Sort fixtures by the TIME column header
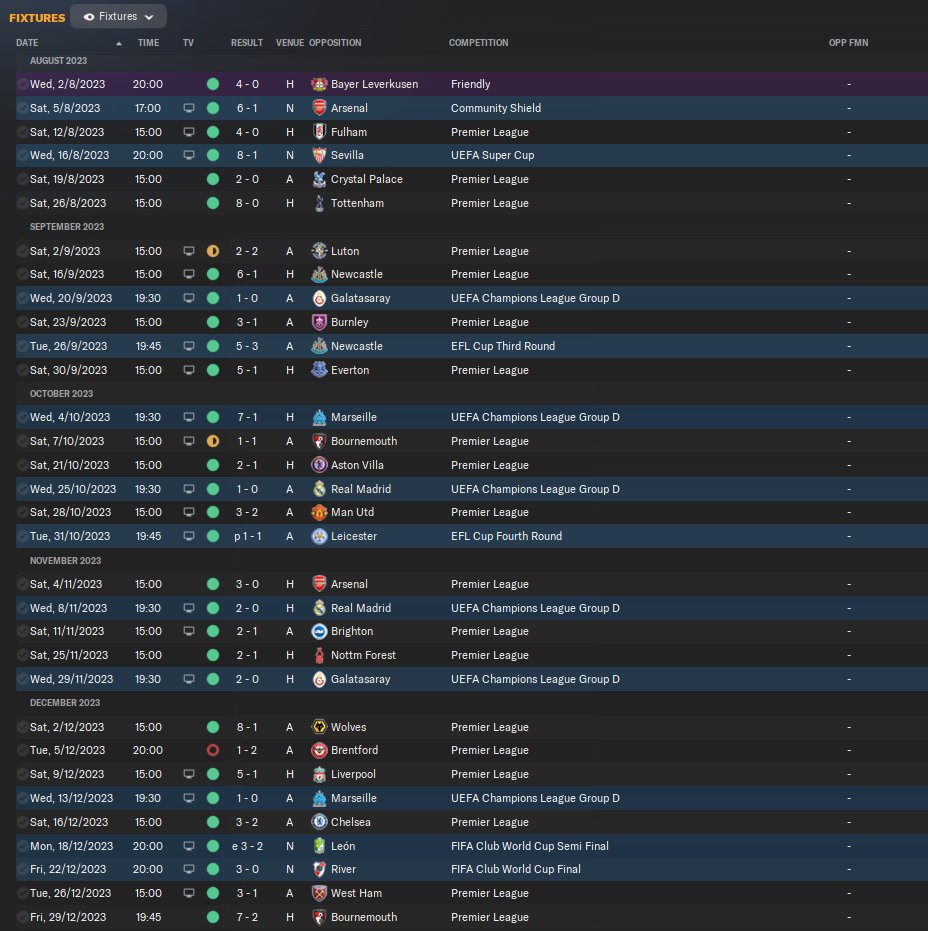Viewport: 928px width, 931px height. [x=148, y=43]
